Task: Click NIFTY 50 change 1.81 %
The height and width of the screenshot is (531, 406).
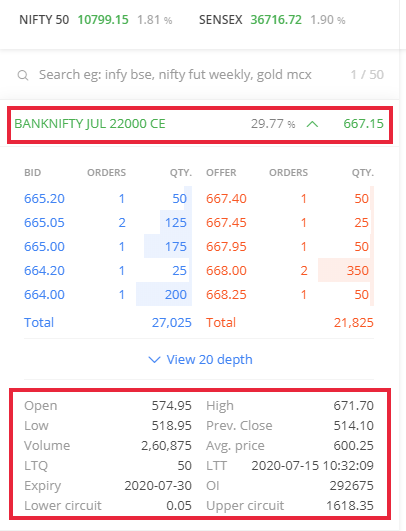Action: [x=154, y=20]
